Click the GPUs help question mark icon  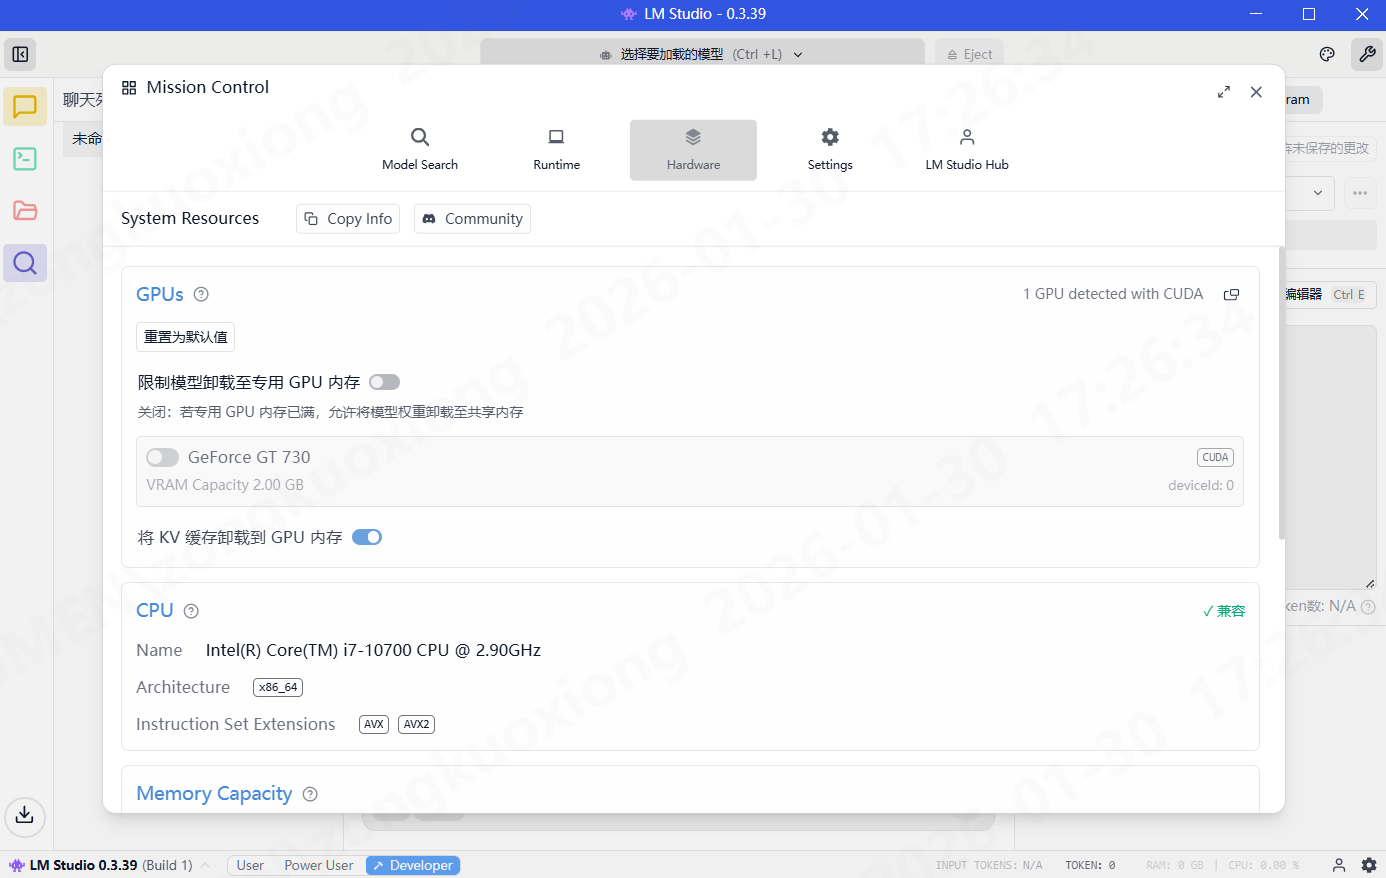pos(201,294)
